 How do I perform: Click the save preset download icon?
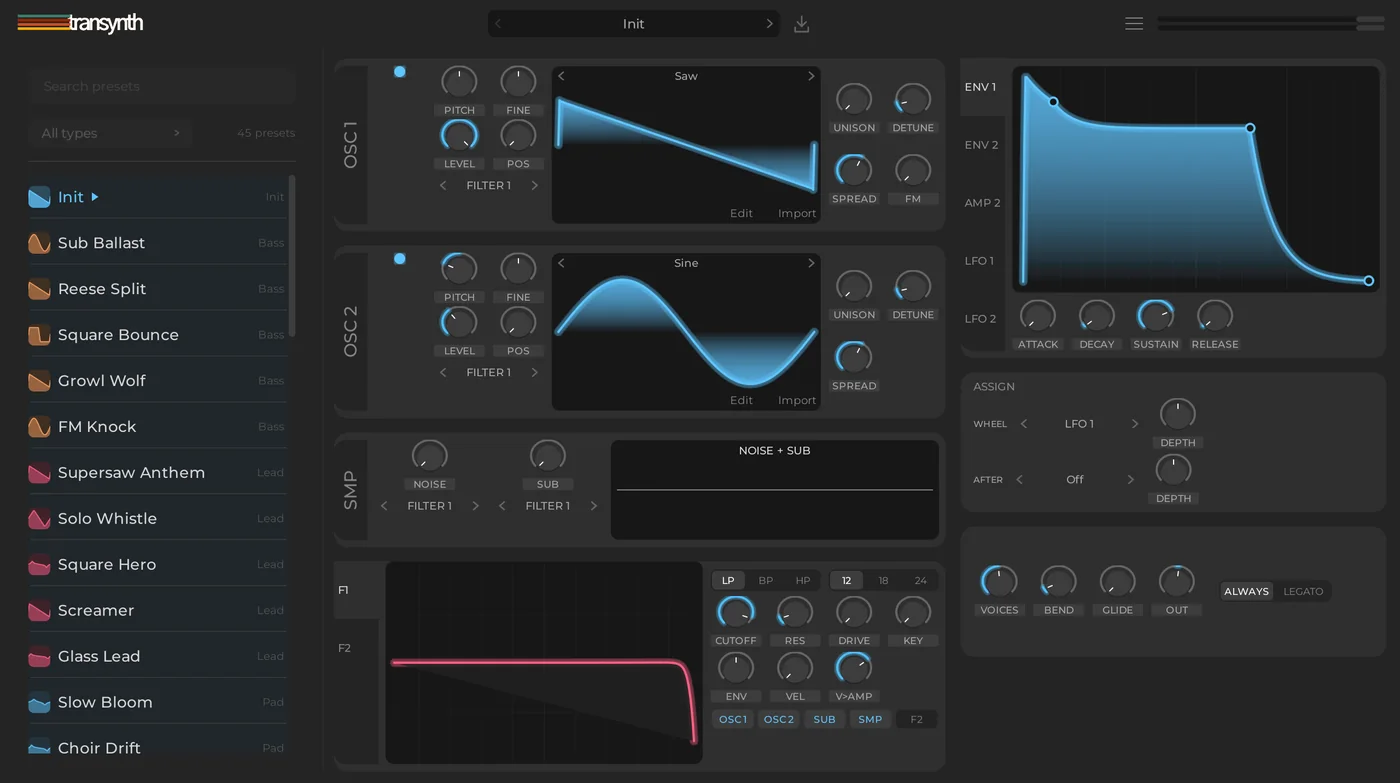pyautogui.click(x=801, y=24)
